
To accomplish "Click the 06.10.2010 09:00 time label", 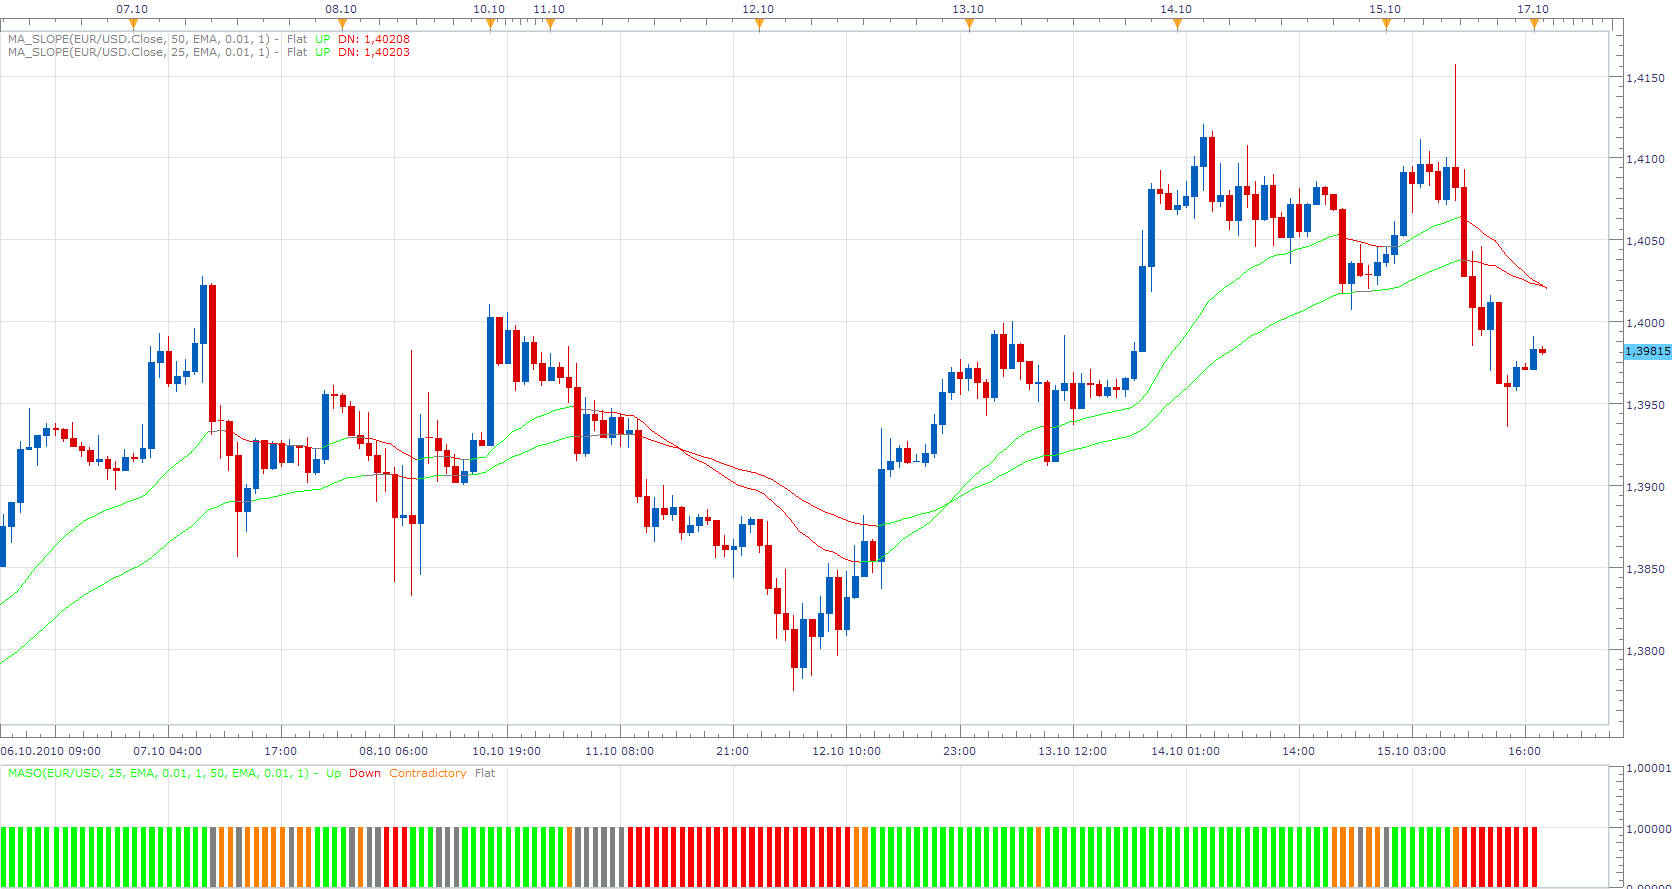I will tap(51, 751).
